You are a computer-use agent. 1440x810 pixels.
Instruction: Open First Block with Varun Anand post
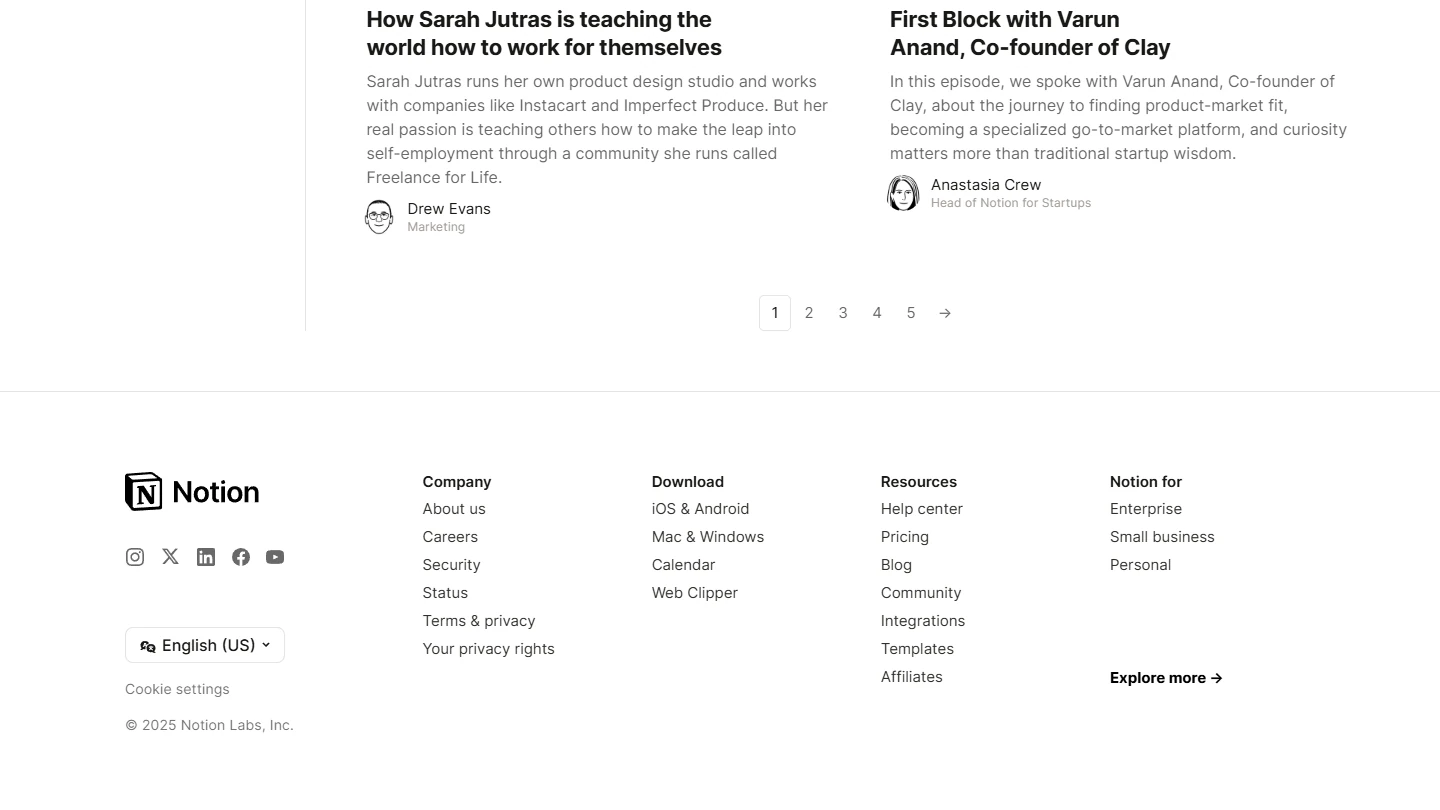[1030, 33]
